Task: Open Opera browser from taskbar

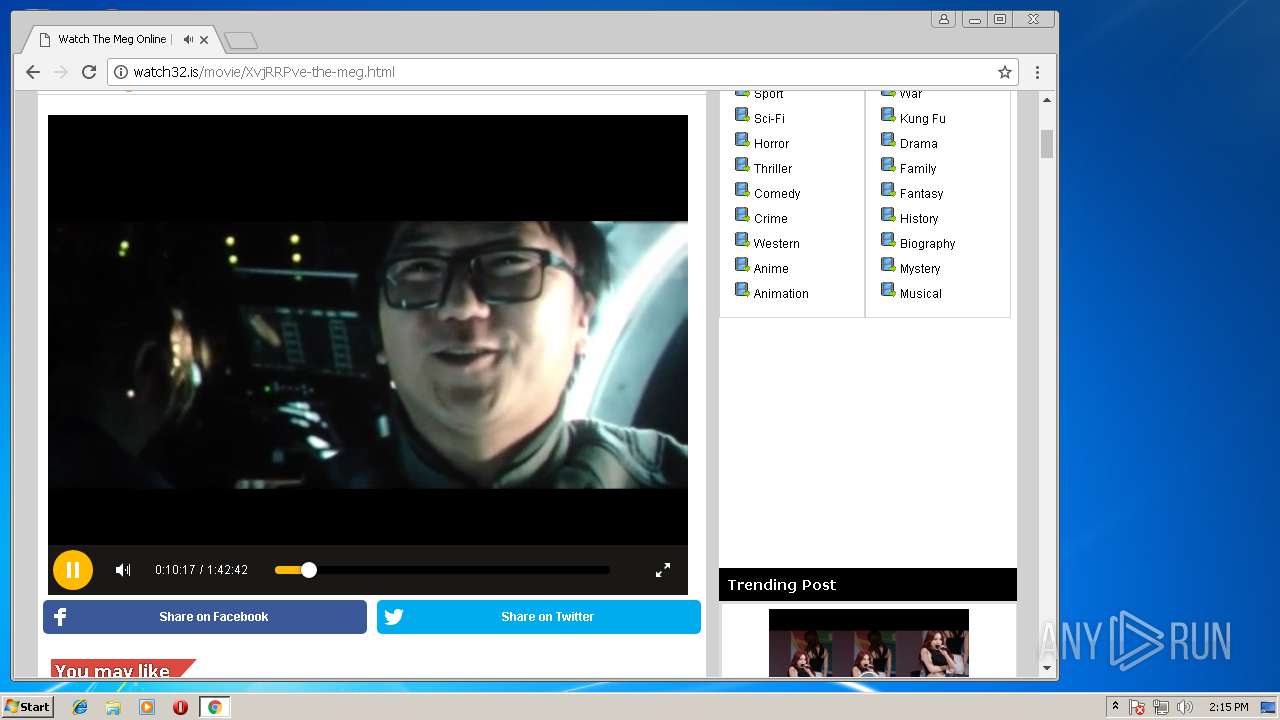Action: (x=180, y=707)
